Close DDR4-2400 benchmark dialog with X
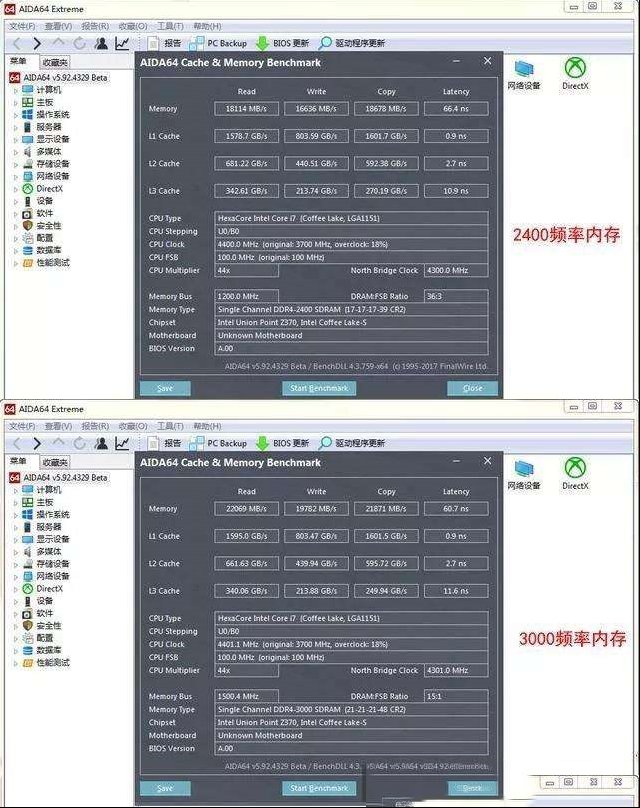 click(487, 61)
